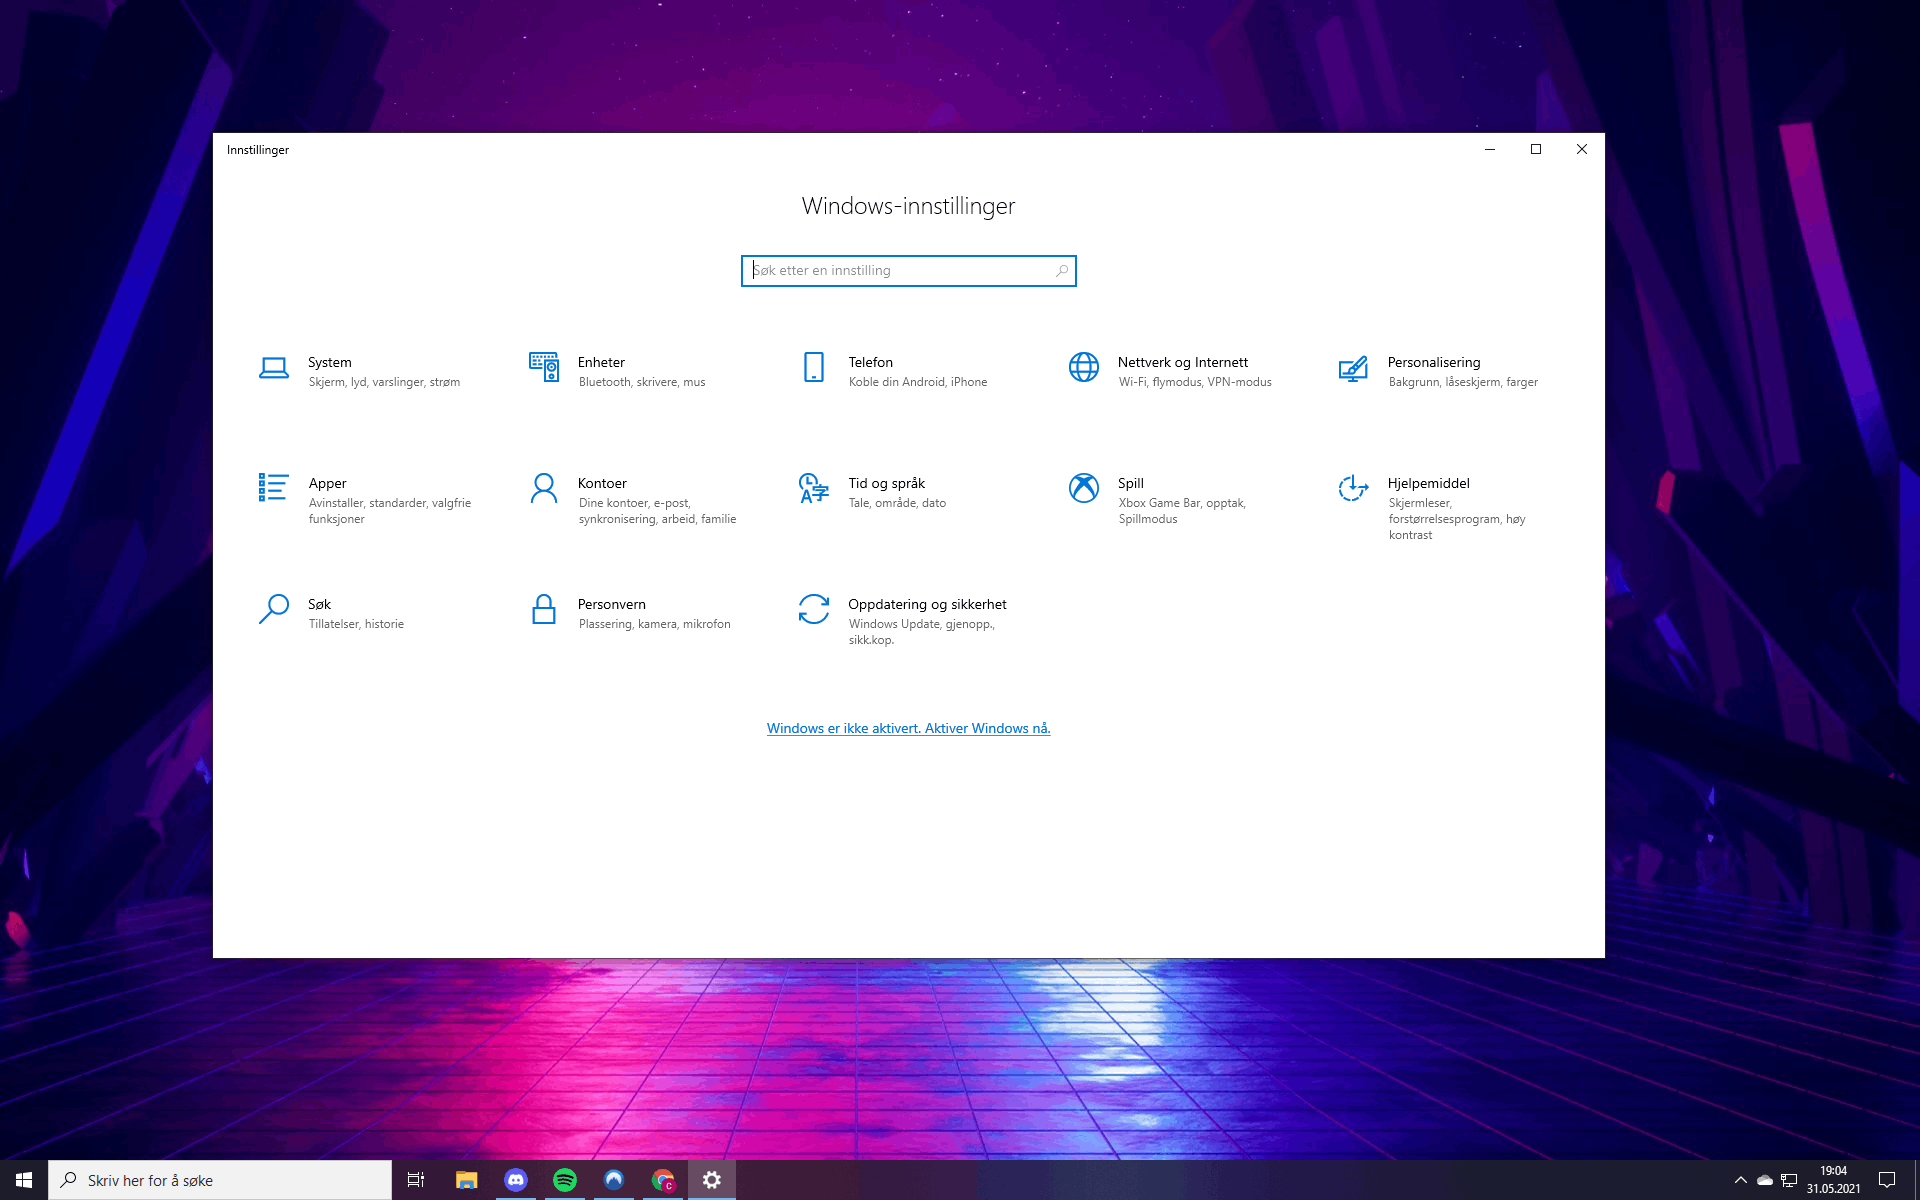Click the Apper list icon

[273, 488]
